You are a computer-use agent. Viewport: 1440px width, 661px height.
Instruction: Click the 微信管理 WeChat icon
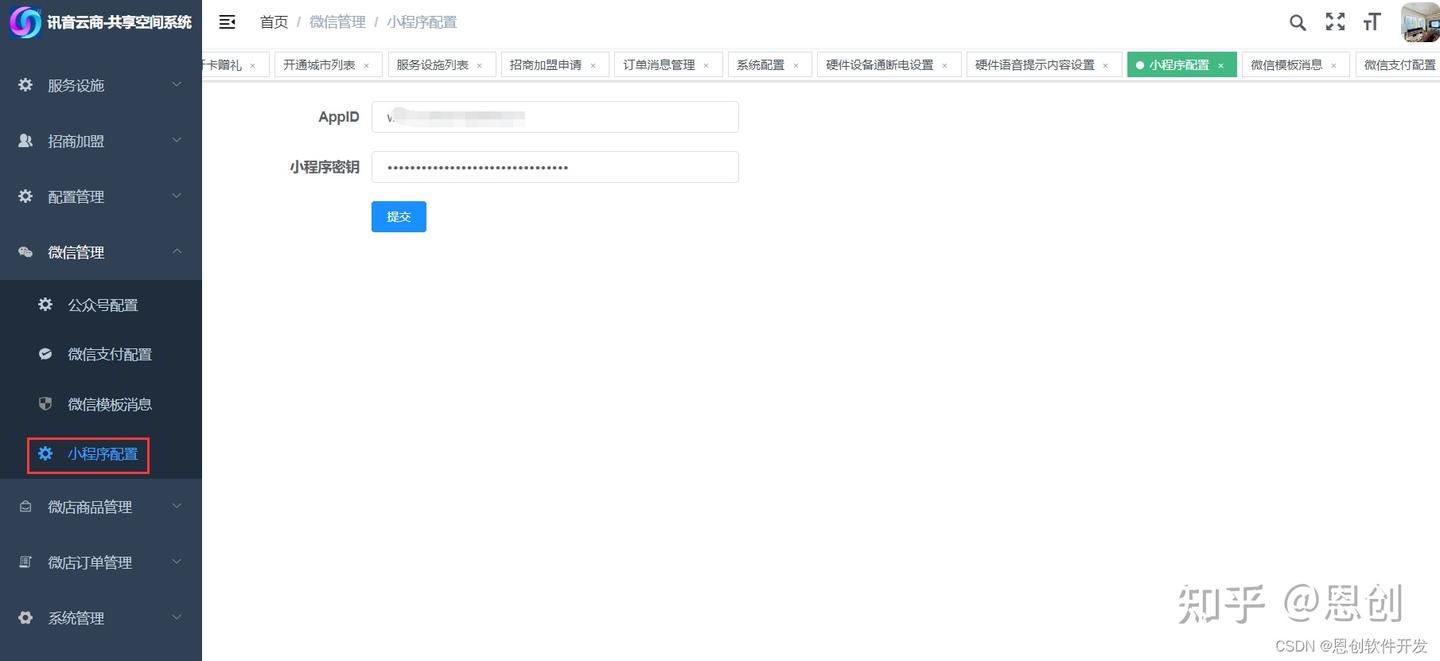tap(26, 253)
